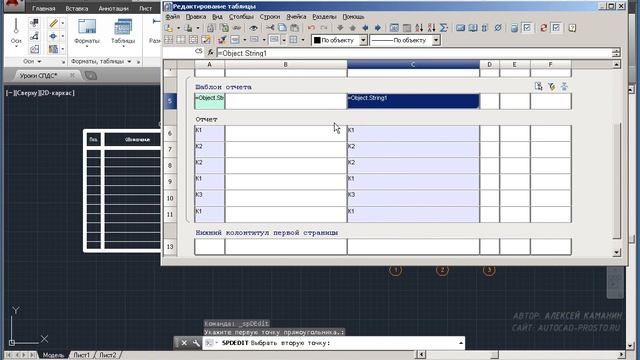Click the first icon above report template row

(x=538, y=86)
